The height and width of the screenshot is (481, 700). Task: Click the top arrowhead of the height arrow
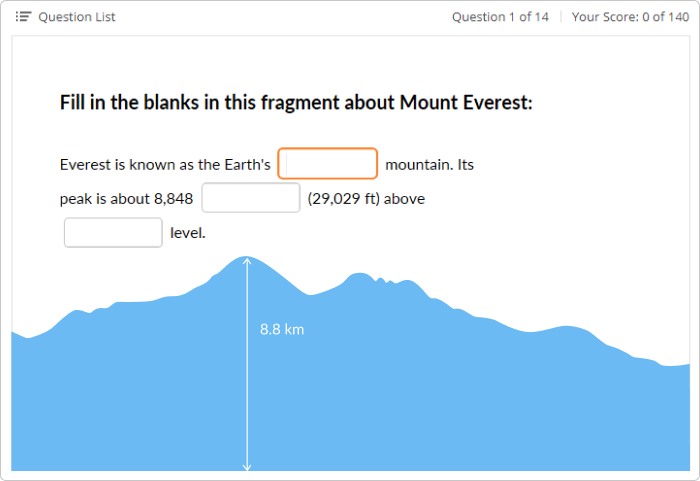247,261
